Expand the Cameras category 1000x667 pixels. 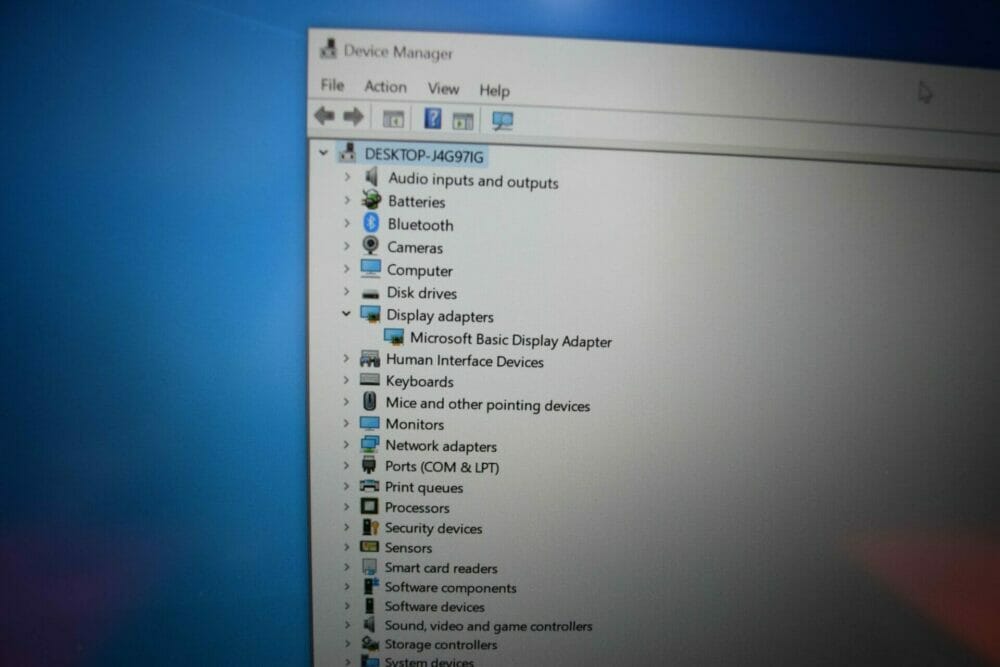coord(346,246)
